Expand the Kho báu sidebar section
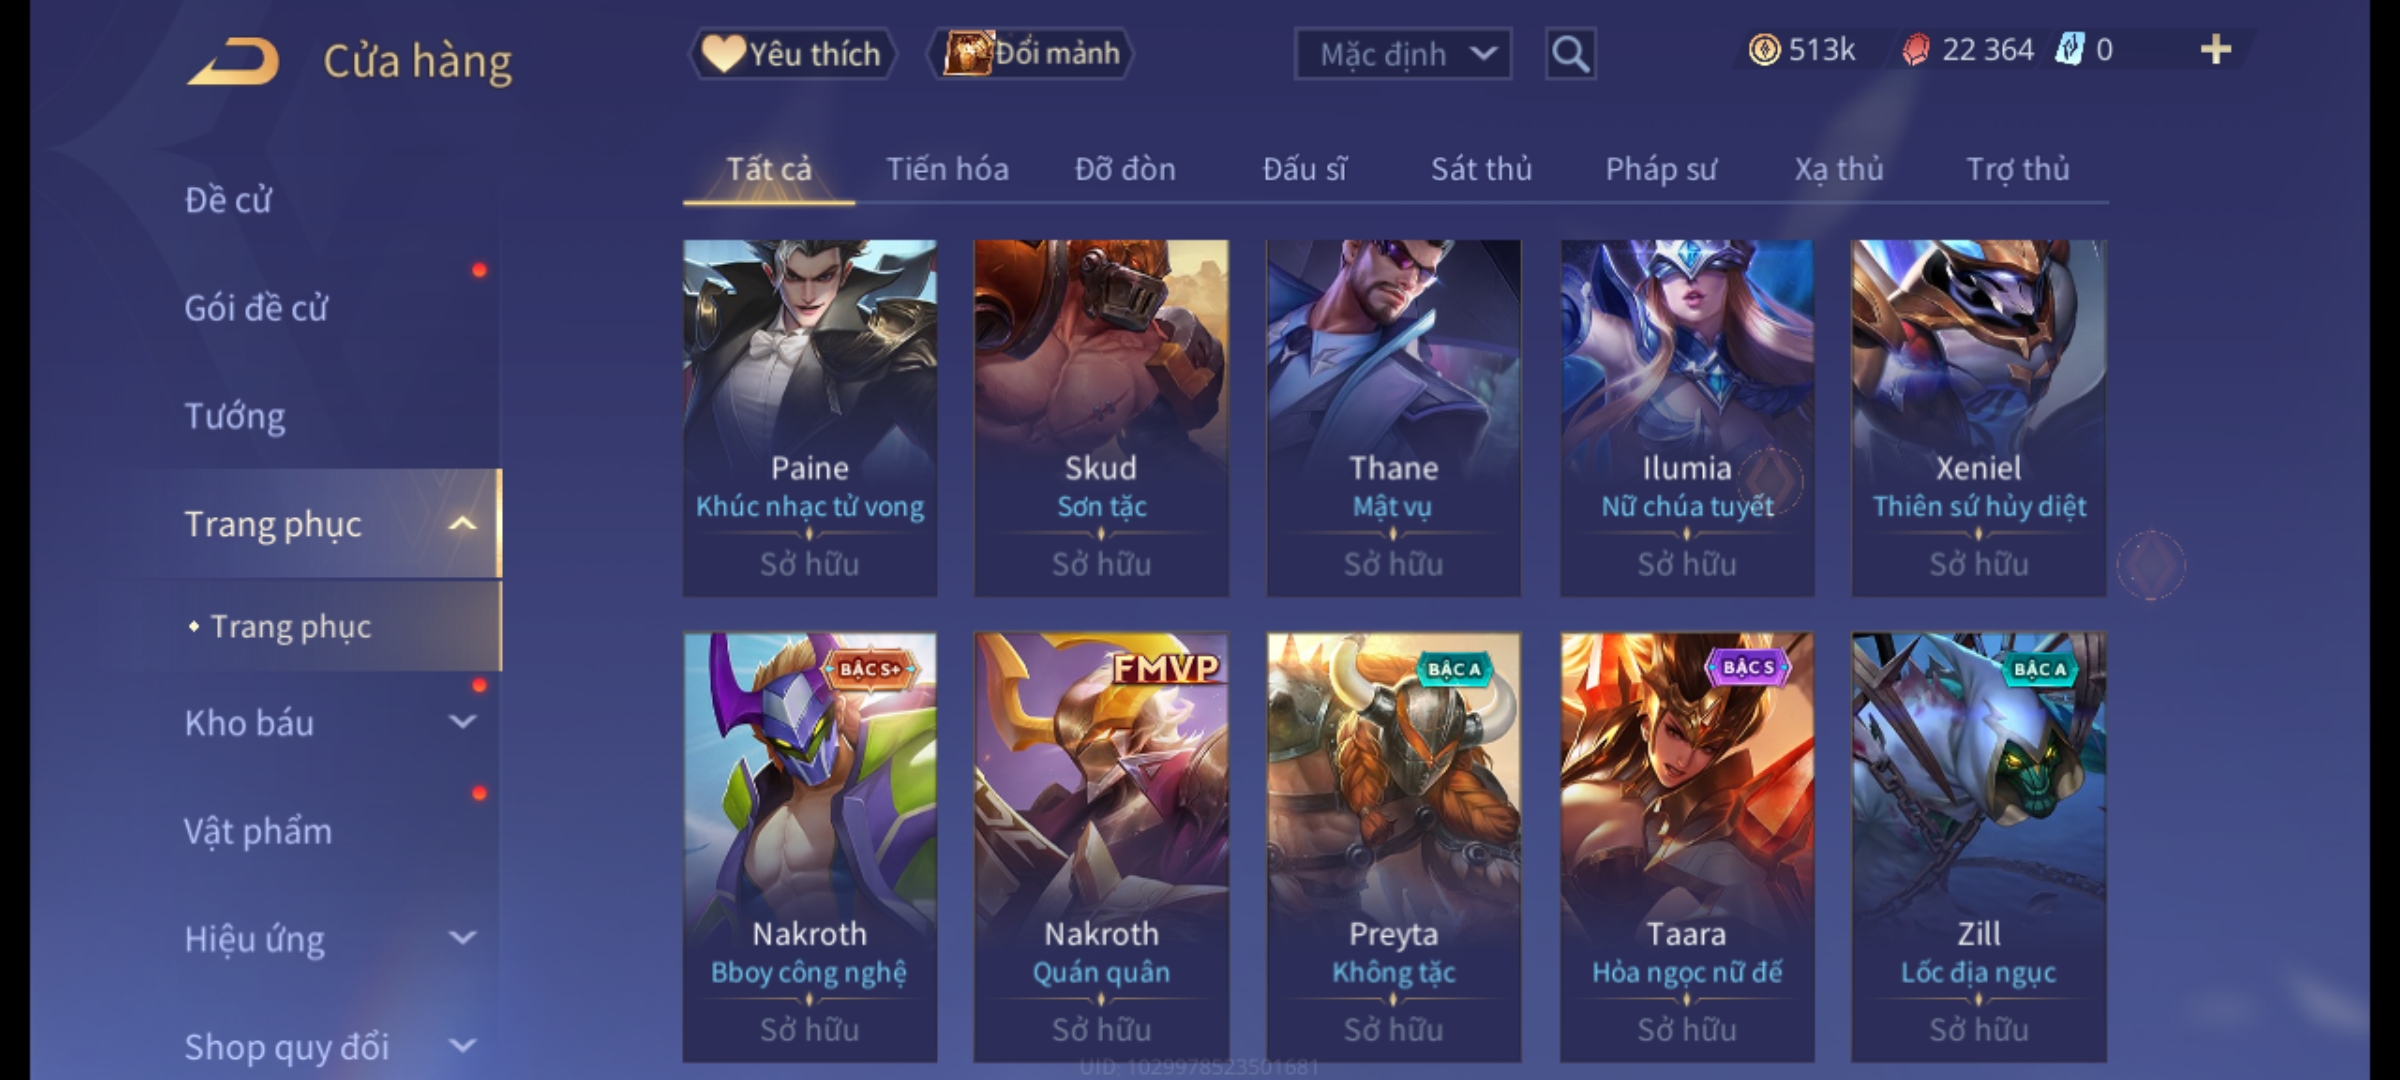Viewport: 2400px width, 1080px height. pos(462,722)
